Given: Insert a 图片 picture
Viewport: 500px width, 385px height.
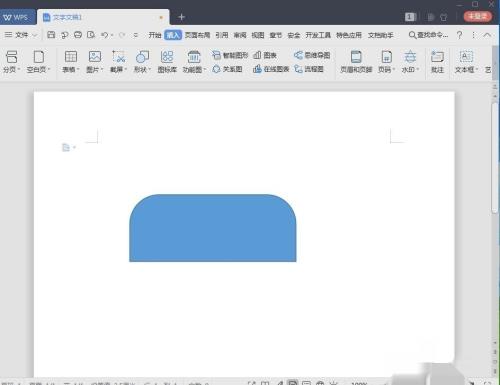Looking at the screenshot, I should 95,61.
